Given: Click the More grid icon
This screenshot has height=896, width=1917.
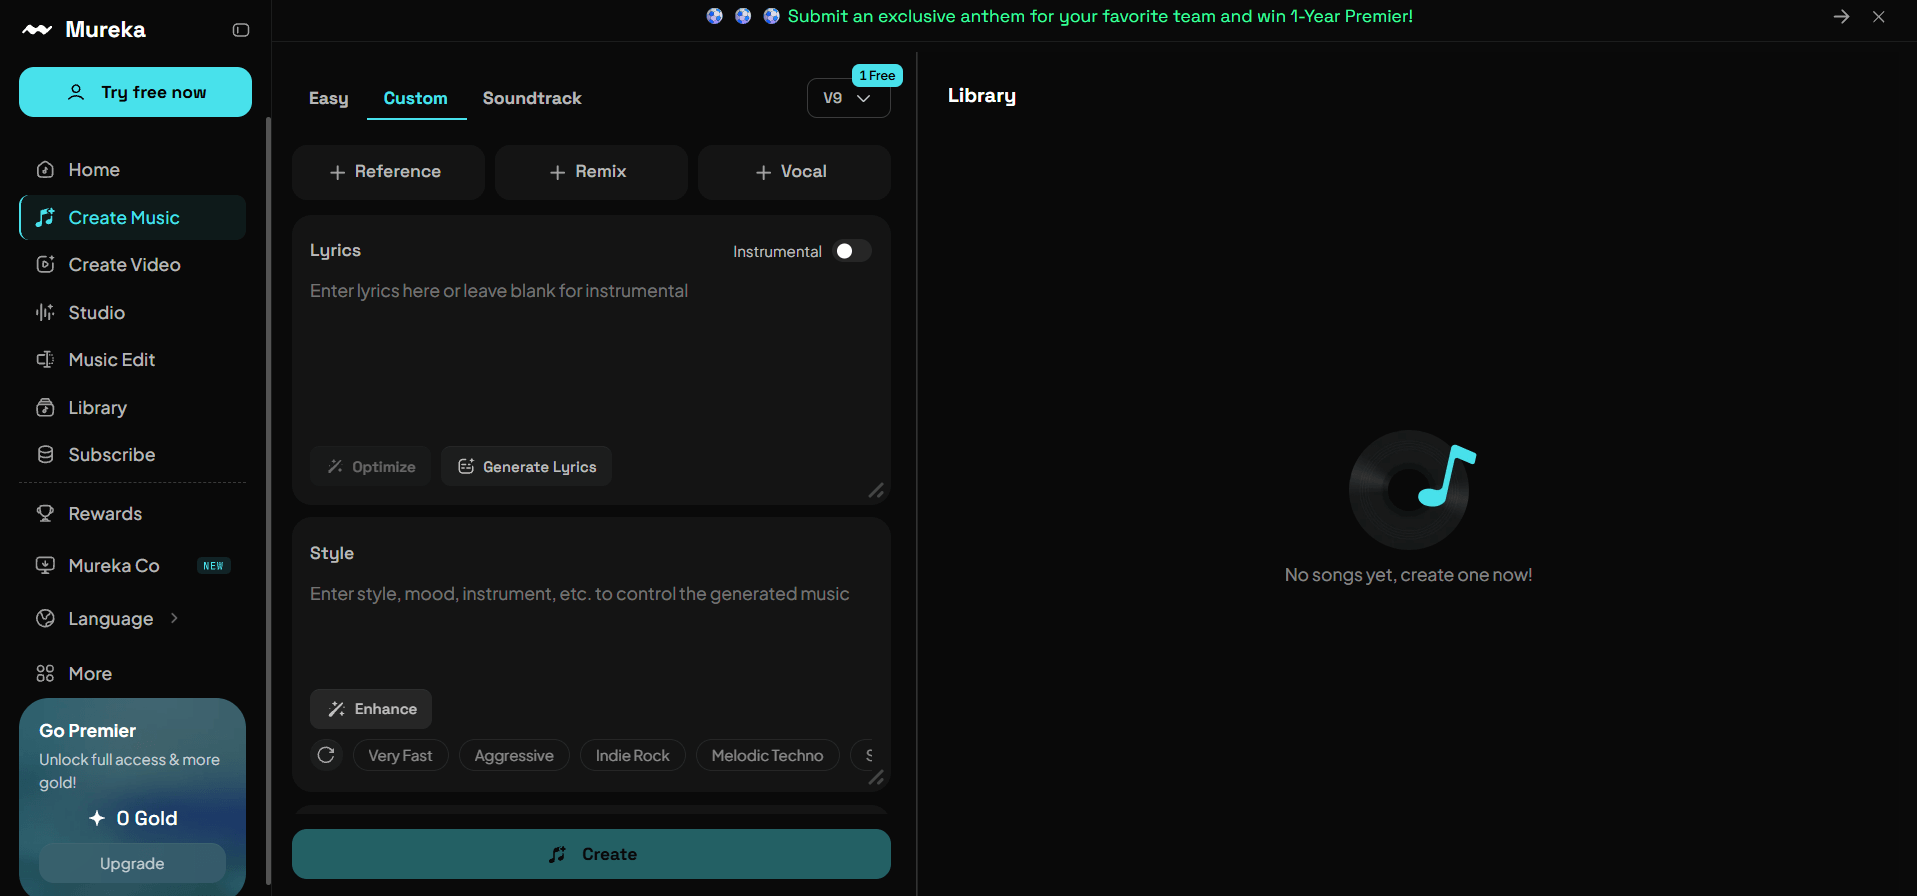Looking at the screenshot, I should (45, 674).
